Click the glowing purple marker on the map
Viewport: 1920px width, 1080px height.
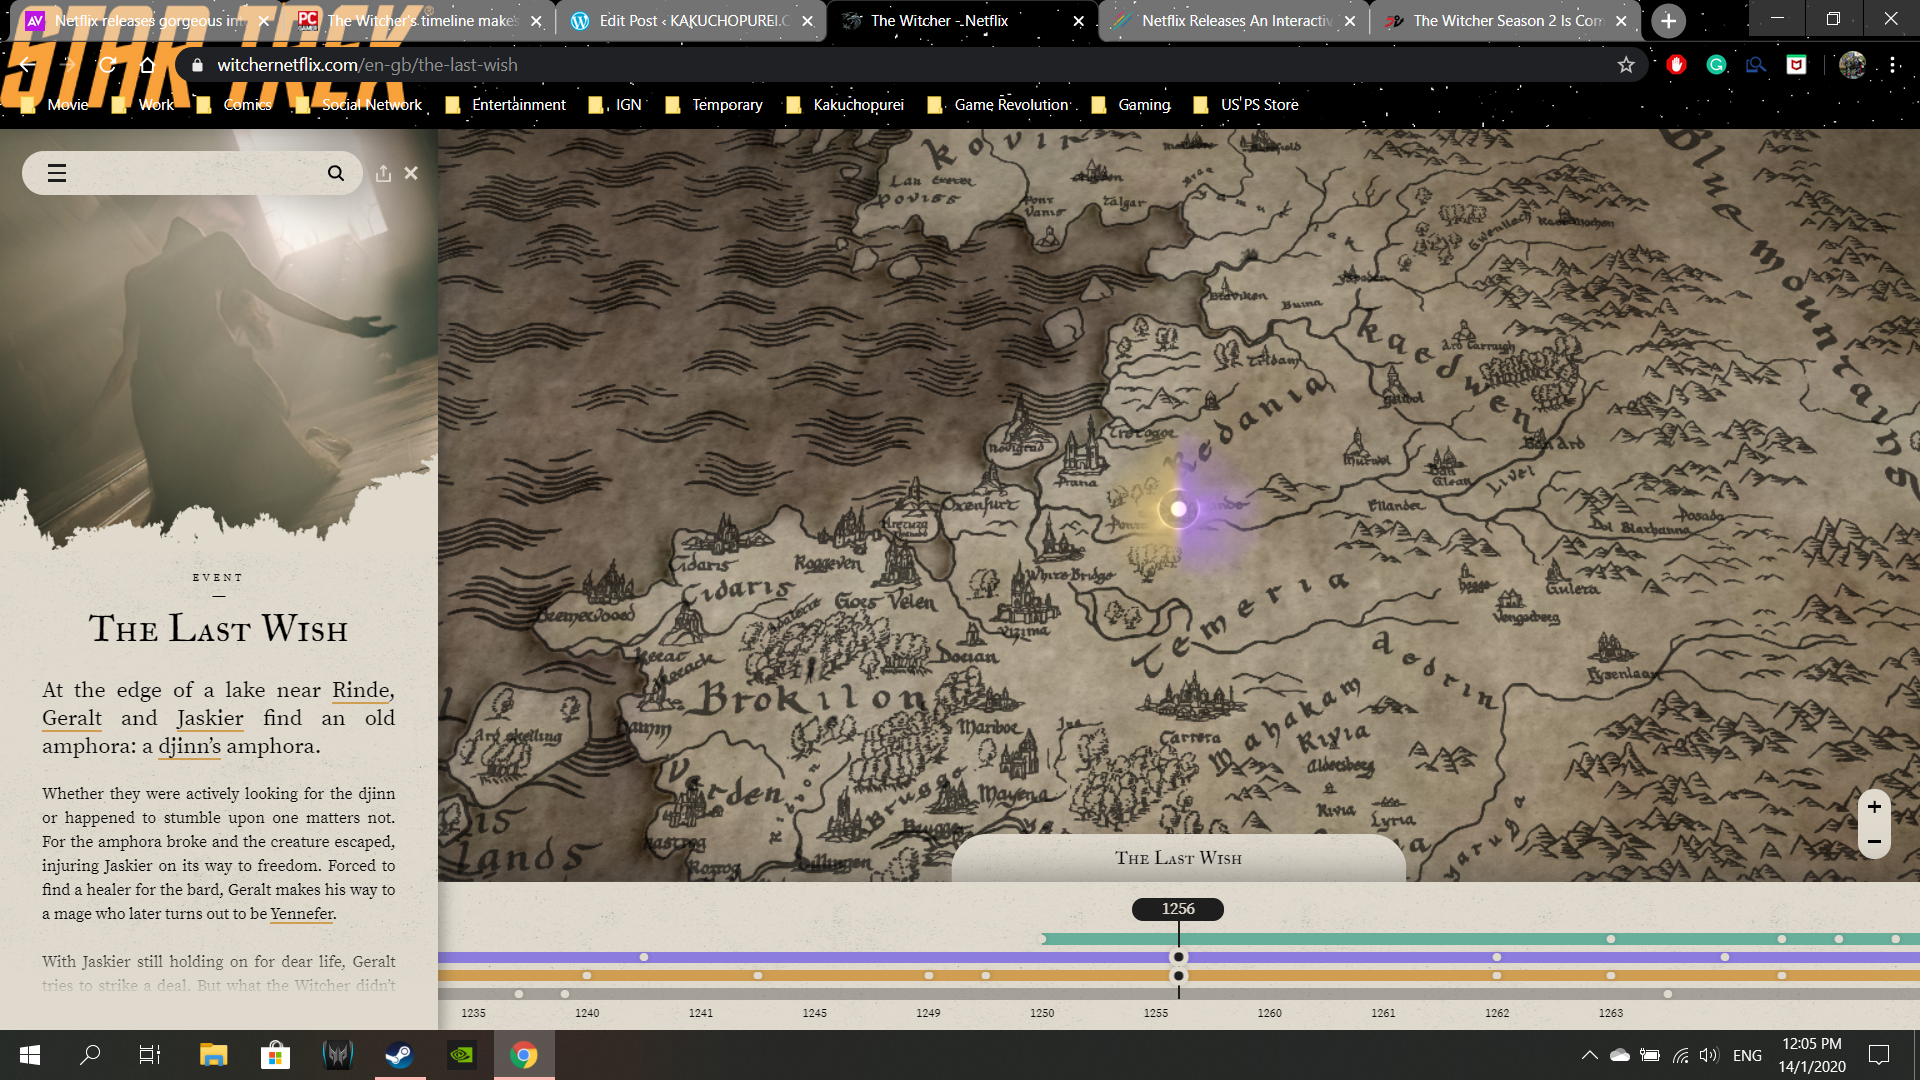click(x=1179, y=509)
